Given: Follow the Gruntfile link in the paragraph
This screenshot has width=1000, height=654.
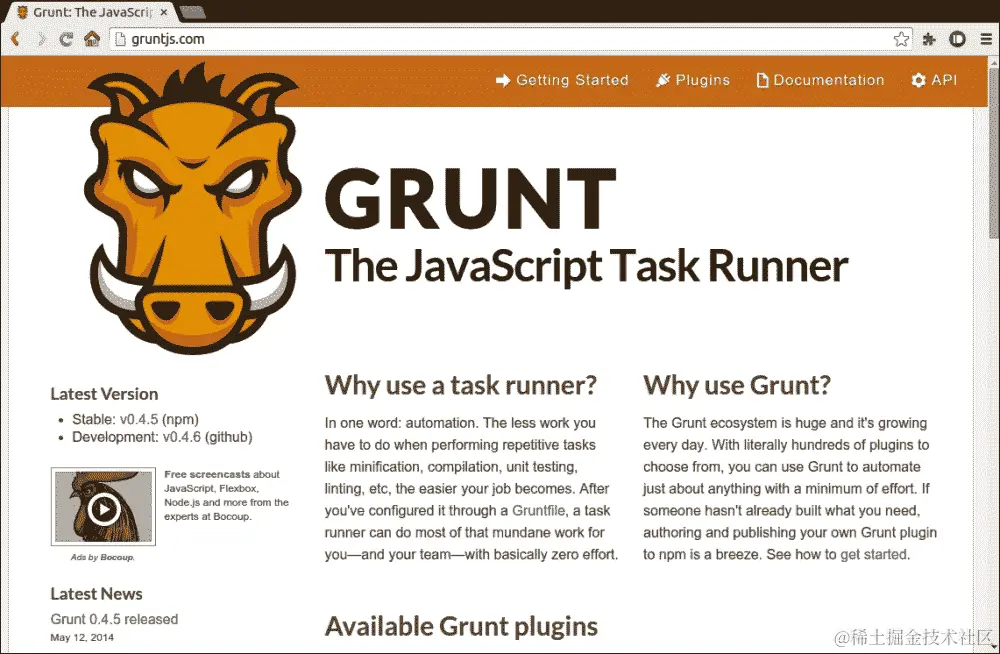Looking at the screenshot, I should [538, 510].
